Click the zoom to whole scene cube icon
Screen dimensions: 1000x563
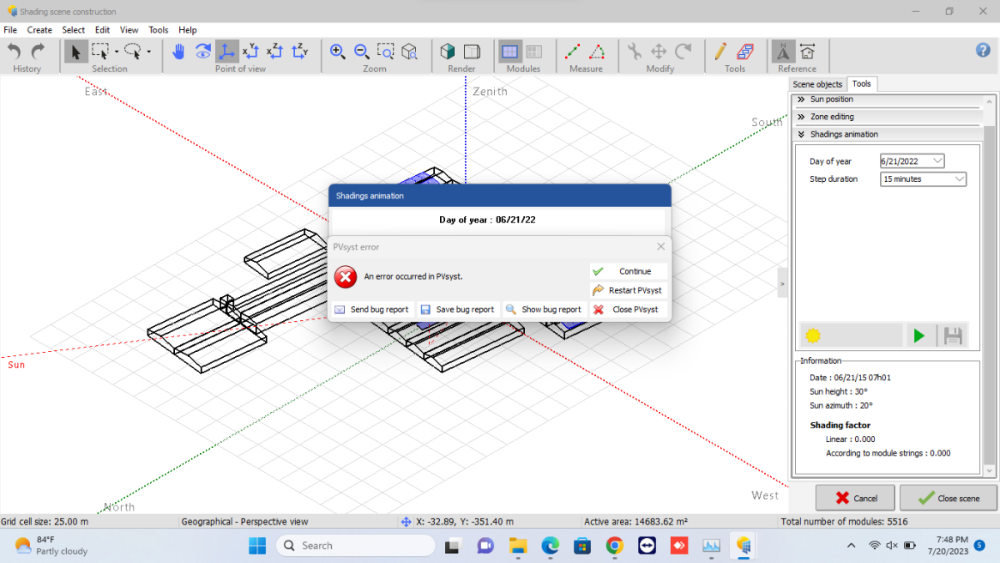click(409, 52)
